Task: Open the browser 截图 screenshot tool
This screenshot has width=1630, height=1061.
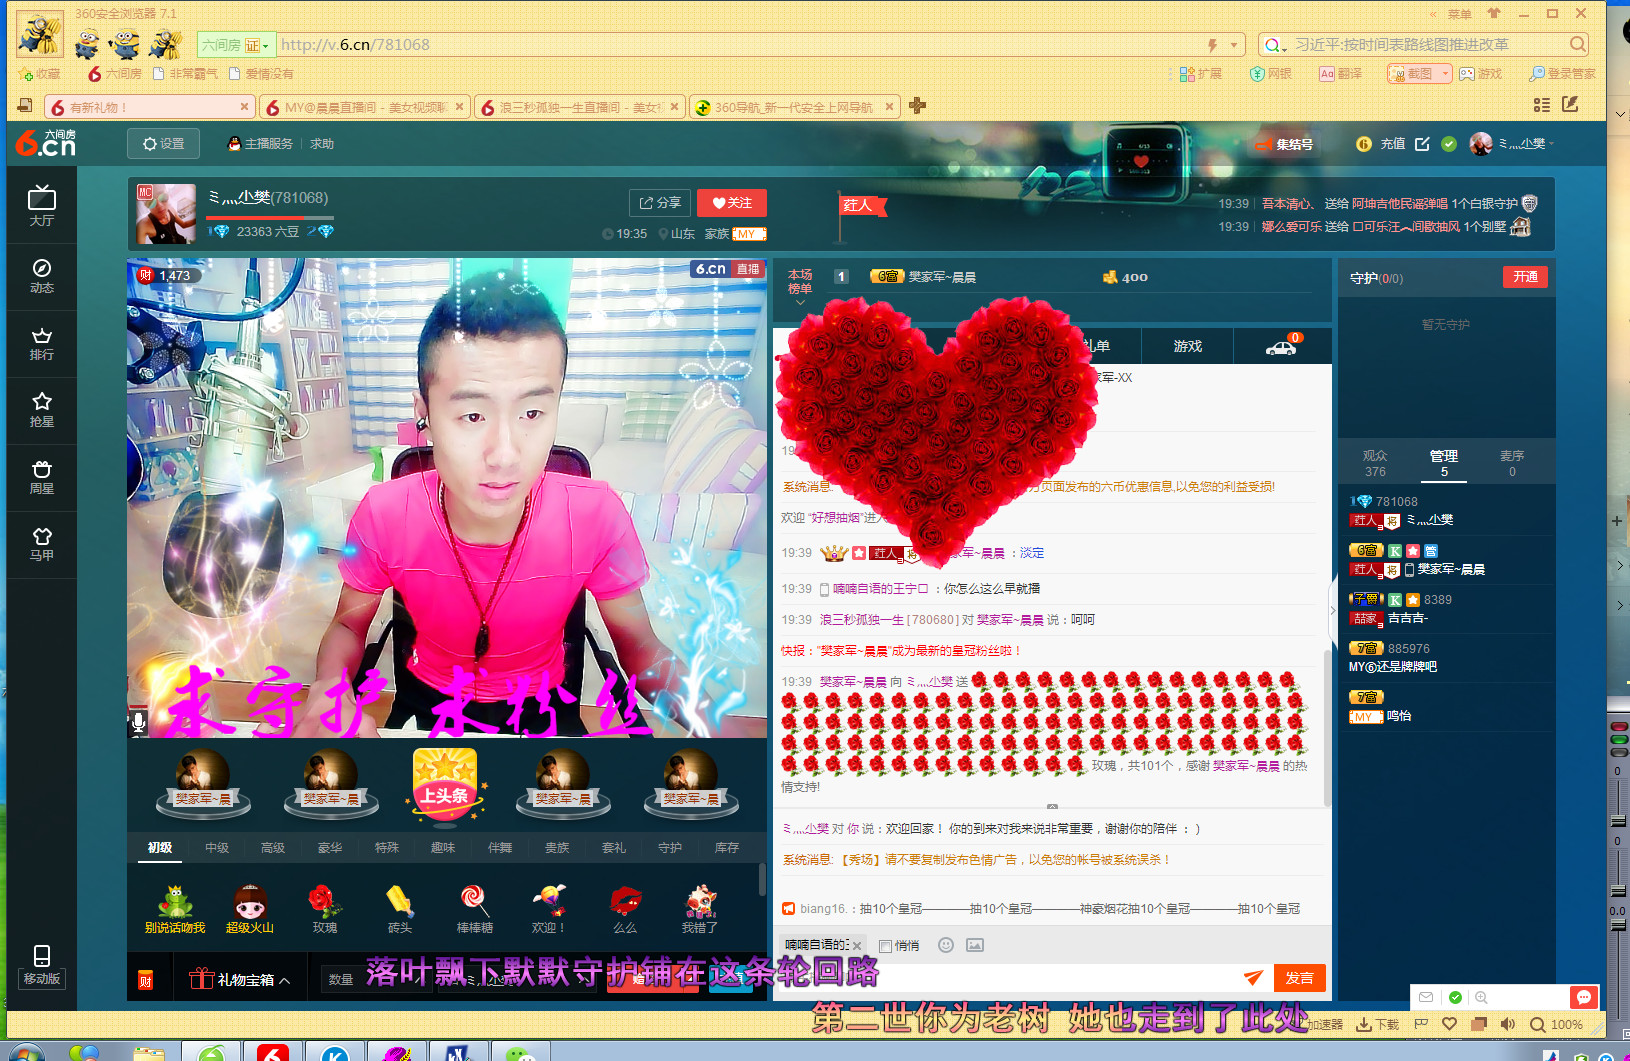Action: [x=1411, y=74]
